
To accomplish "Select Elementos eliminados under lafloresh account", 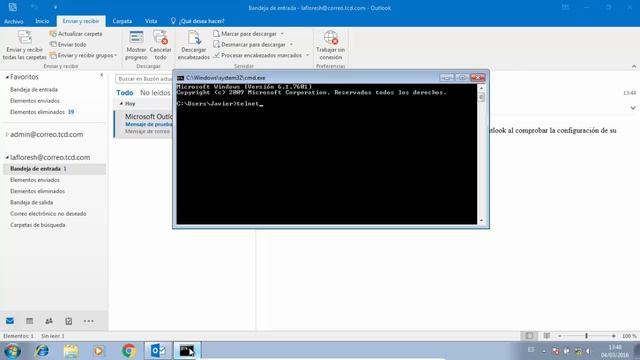I will [x=38, y=191].
